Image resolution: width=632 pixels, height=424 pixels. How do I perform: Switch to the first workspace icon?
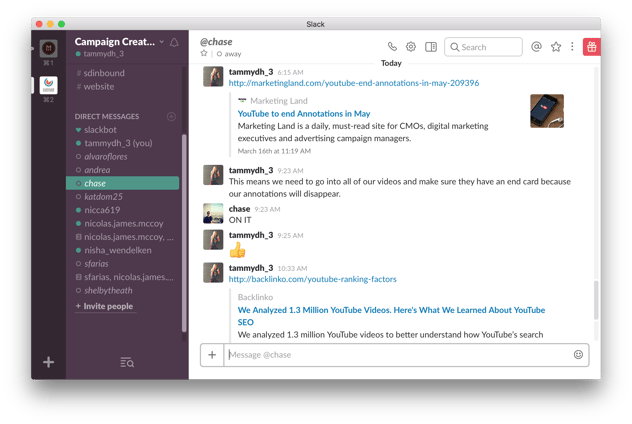click(x=48, y=48)
